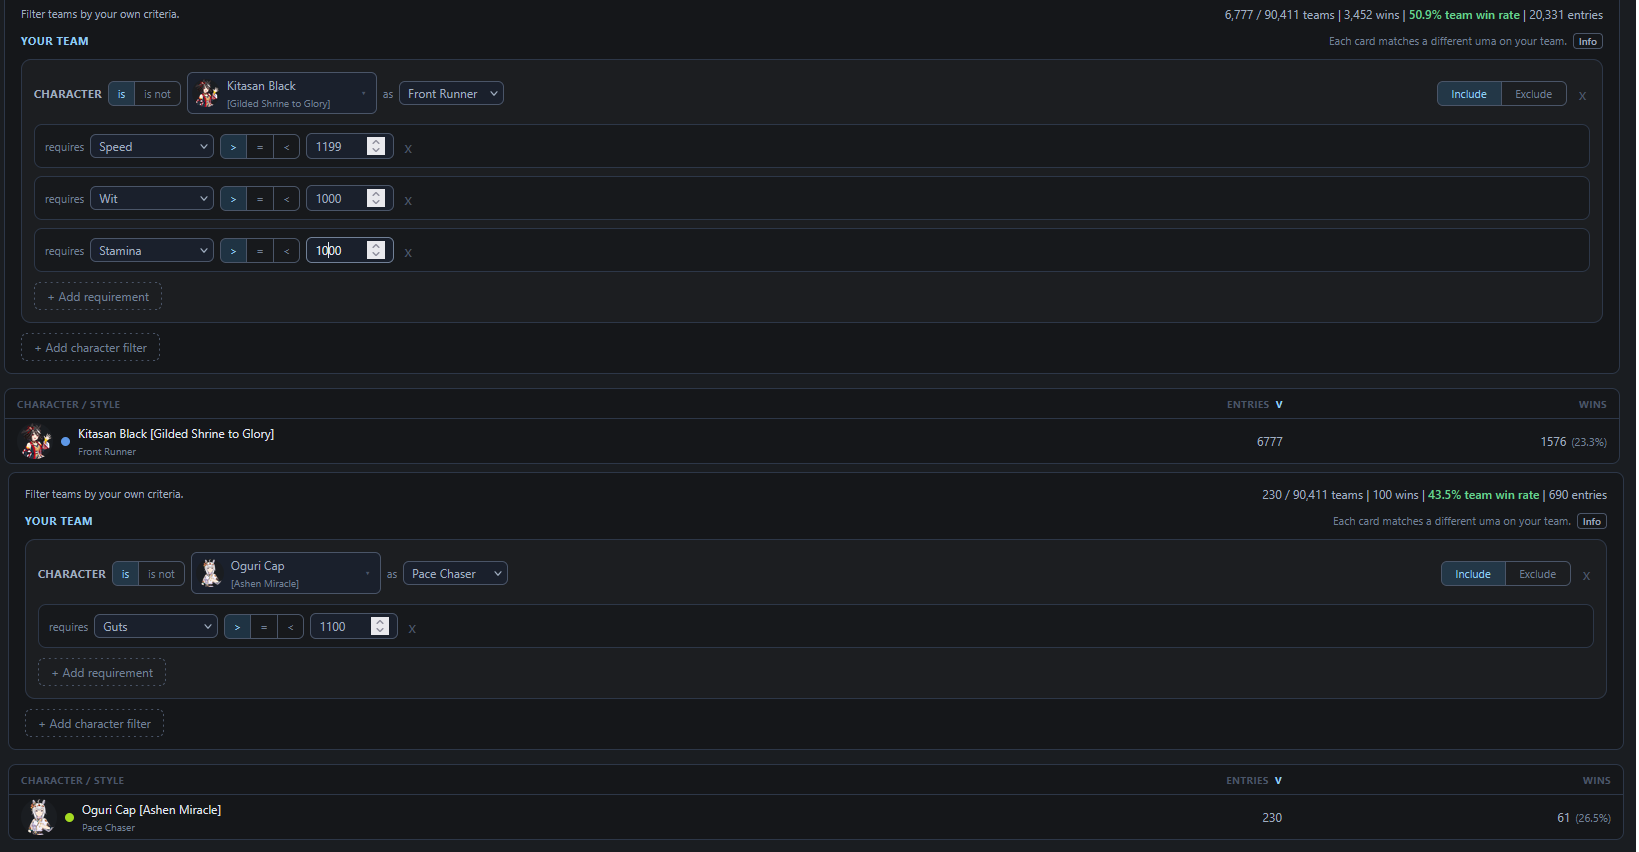Screen dimensions: 1639x852
Task: Click the Wins column header in Oguri Cap table
Action: 1597,781
